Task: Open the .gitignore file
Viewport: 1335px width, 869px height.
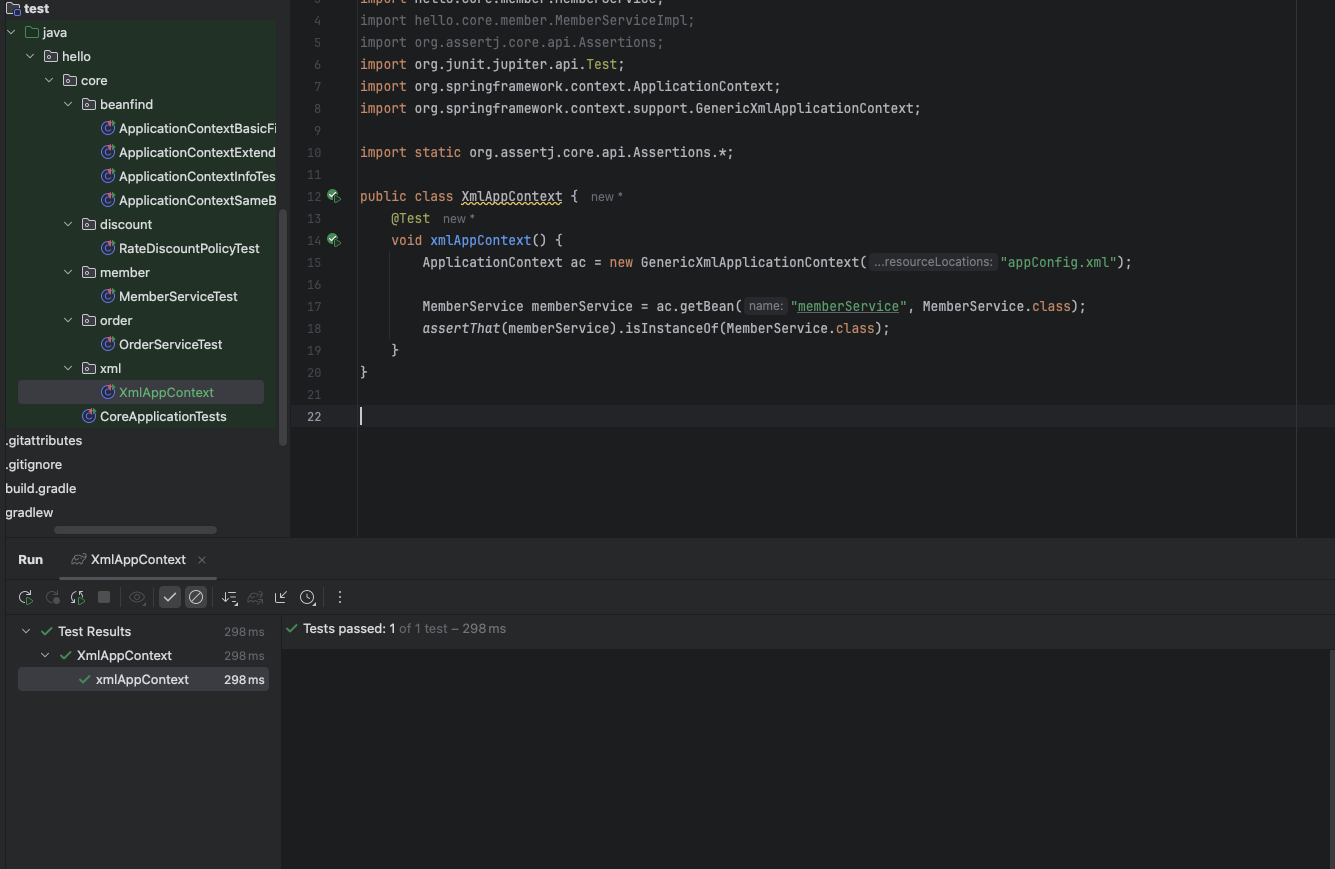Action: (x=34, y=465)
